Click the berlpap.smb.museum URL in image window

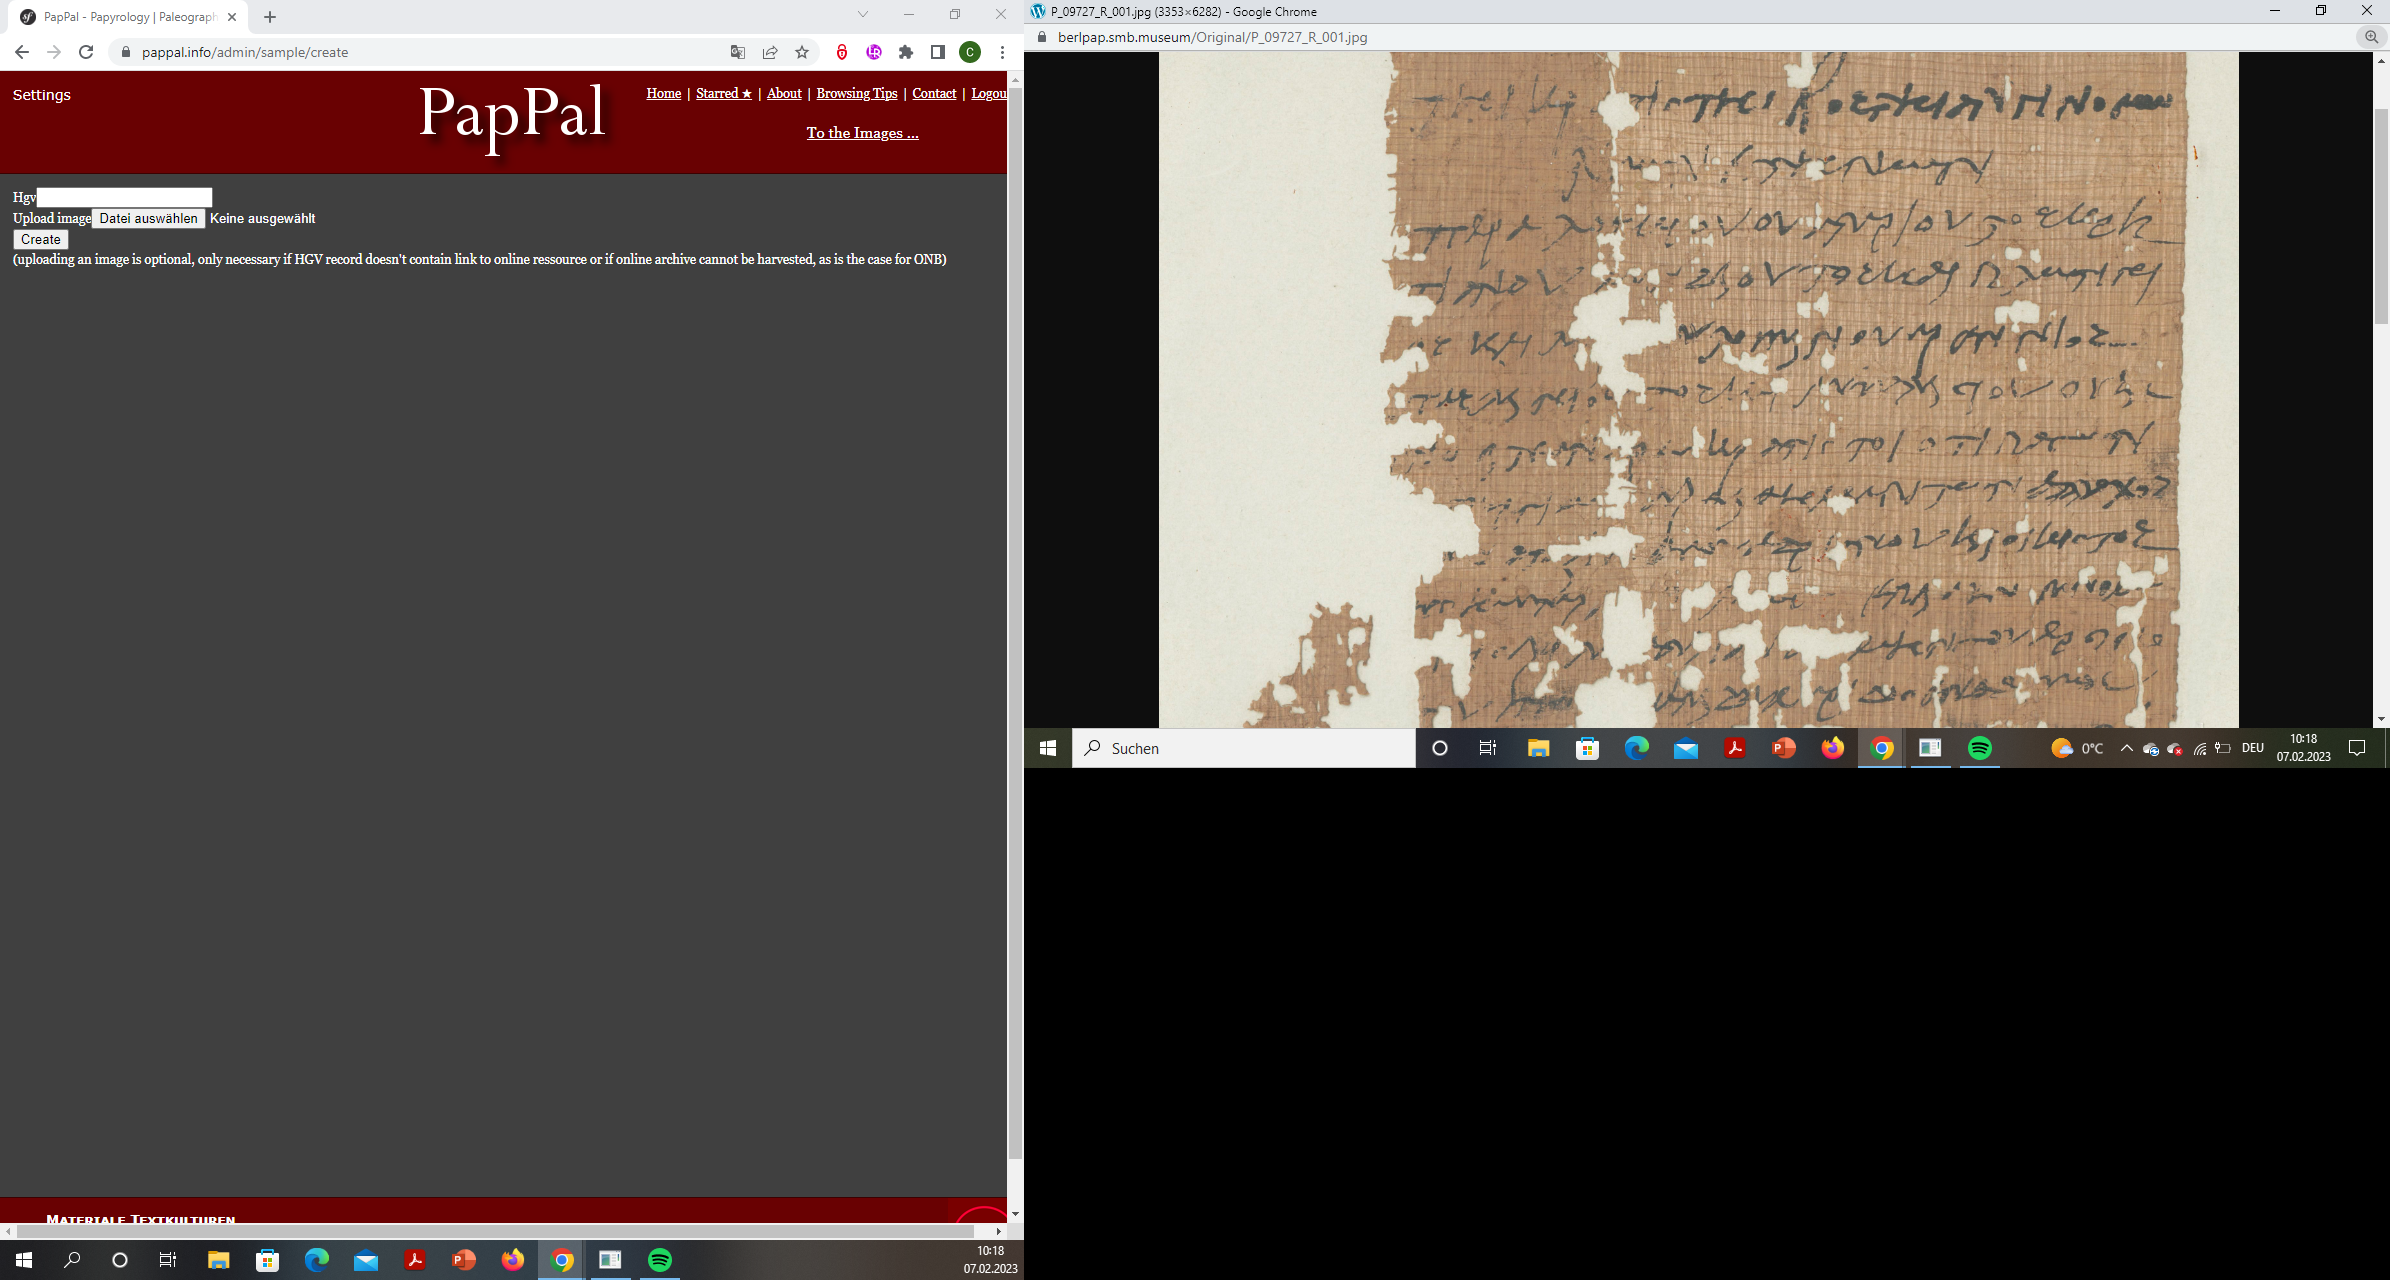coord(1212,37)
